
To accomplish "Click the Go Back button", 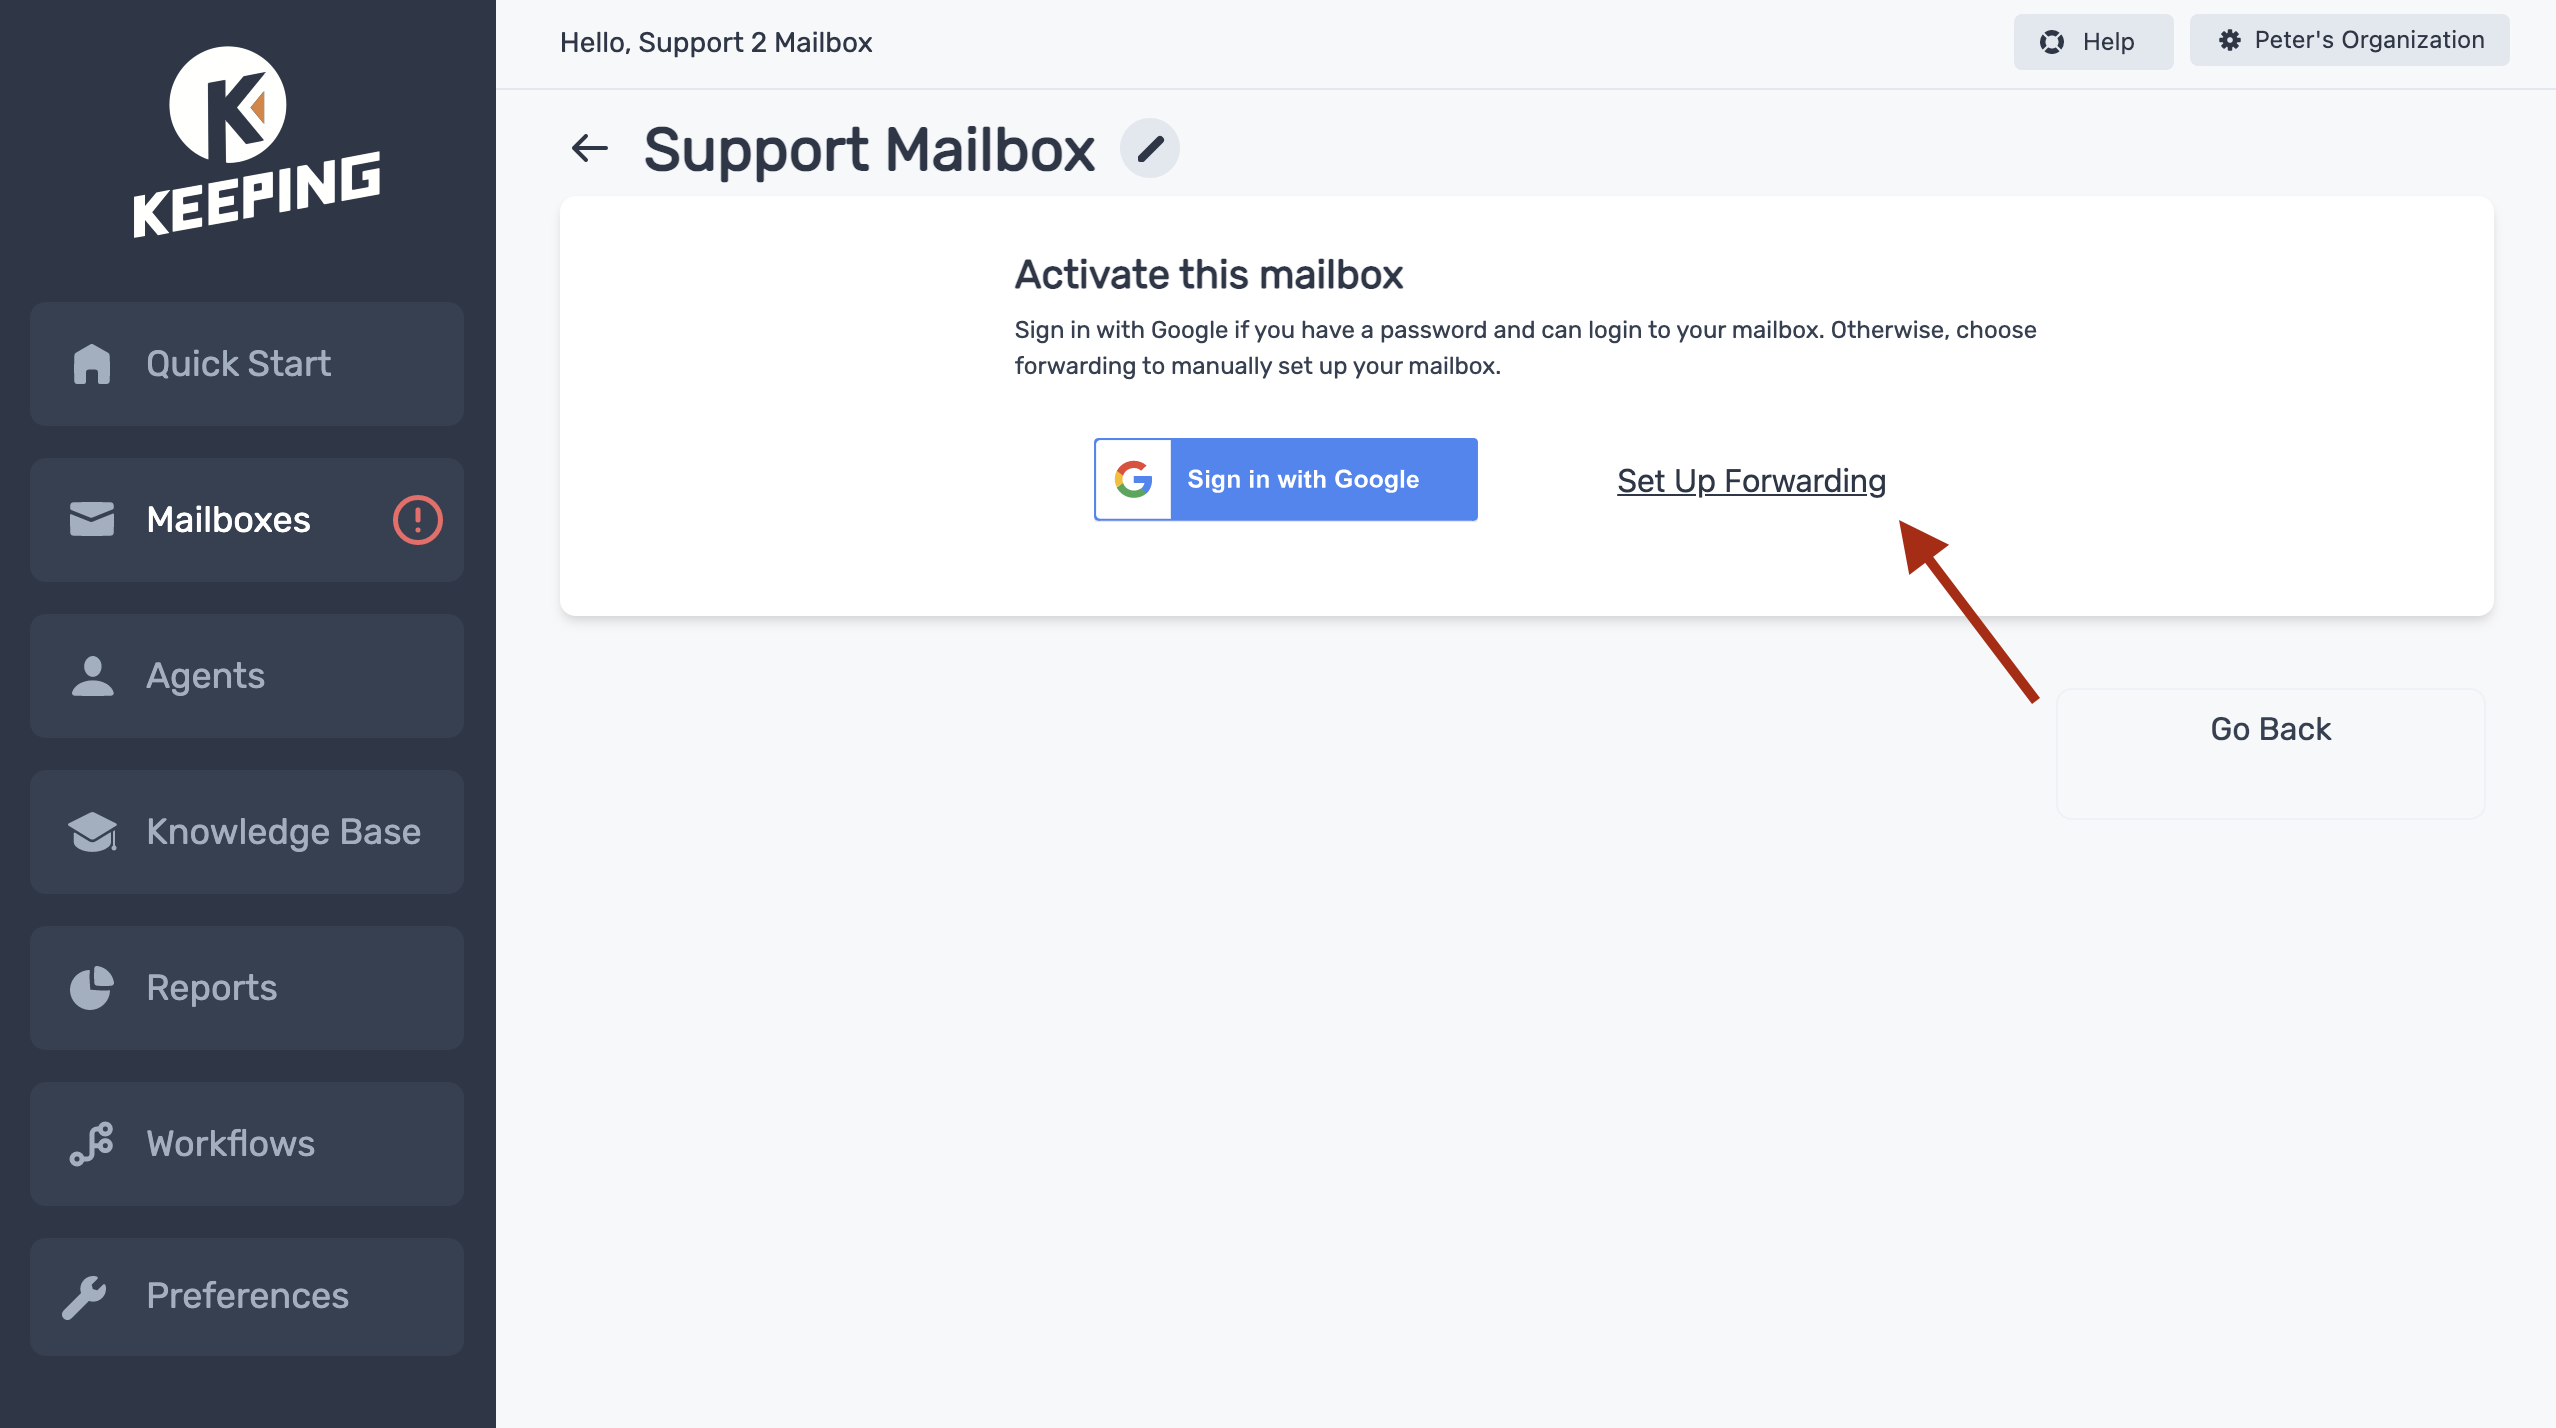I will click(2270, 753).
